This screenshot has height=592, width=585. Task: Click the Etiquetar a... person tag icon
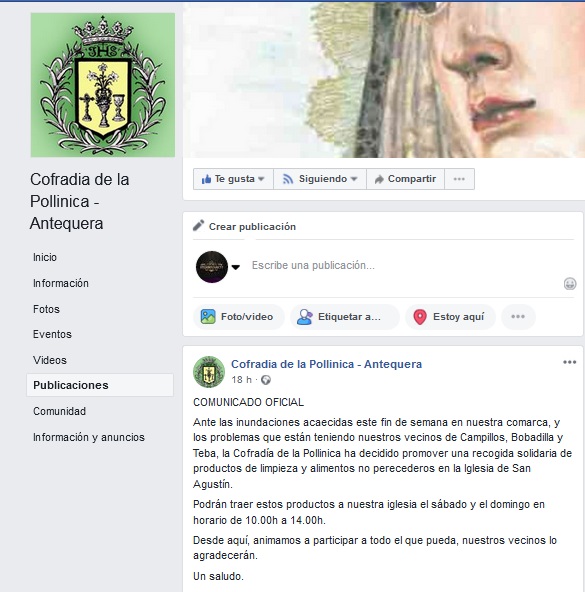pyautogui.click(x=304, y=317)
